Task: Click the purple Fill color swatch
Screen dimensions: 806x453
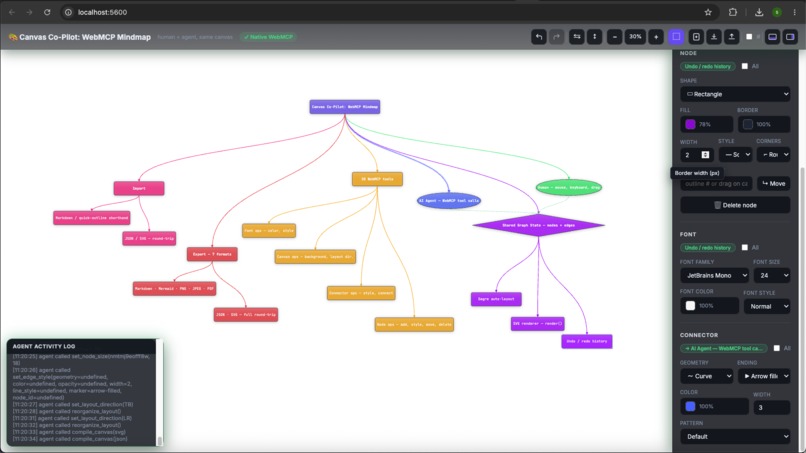Action: point(690,124)
